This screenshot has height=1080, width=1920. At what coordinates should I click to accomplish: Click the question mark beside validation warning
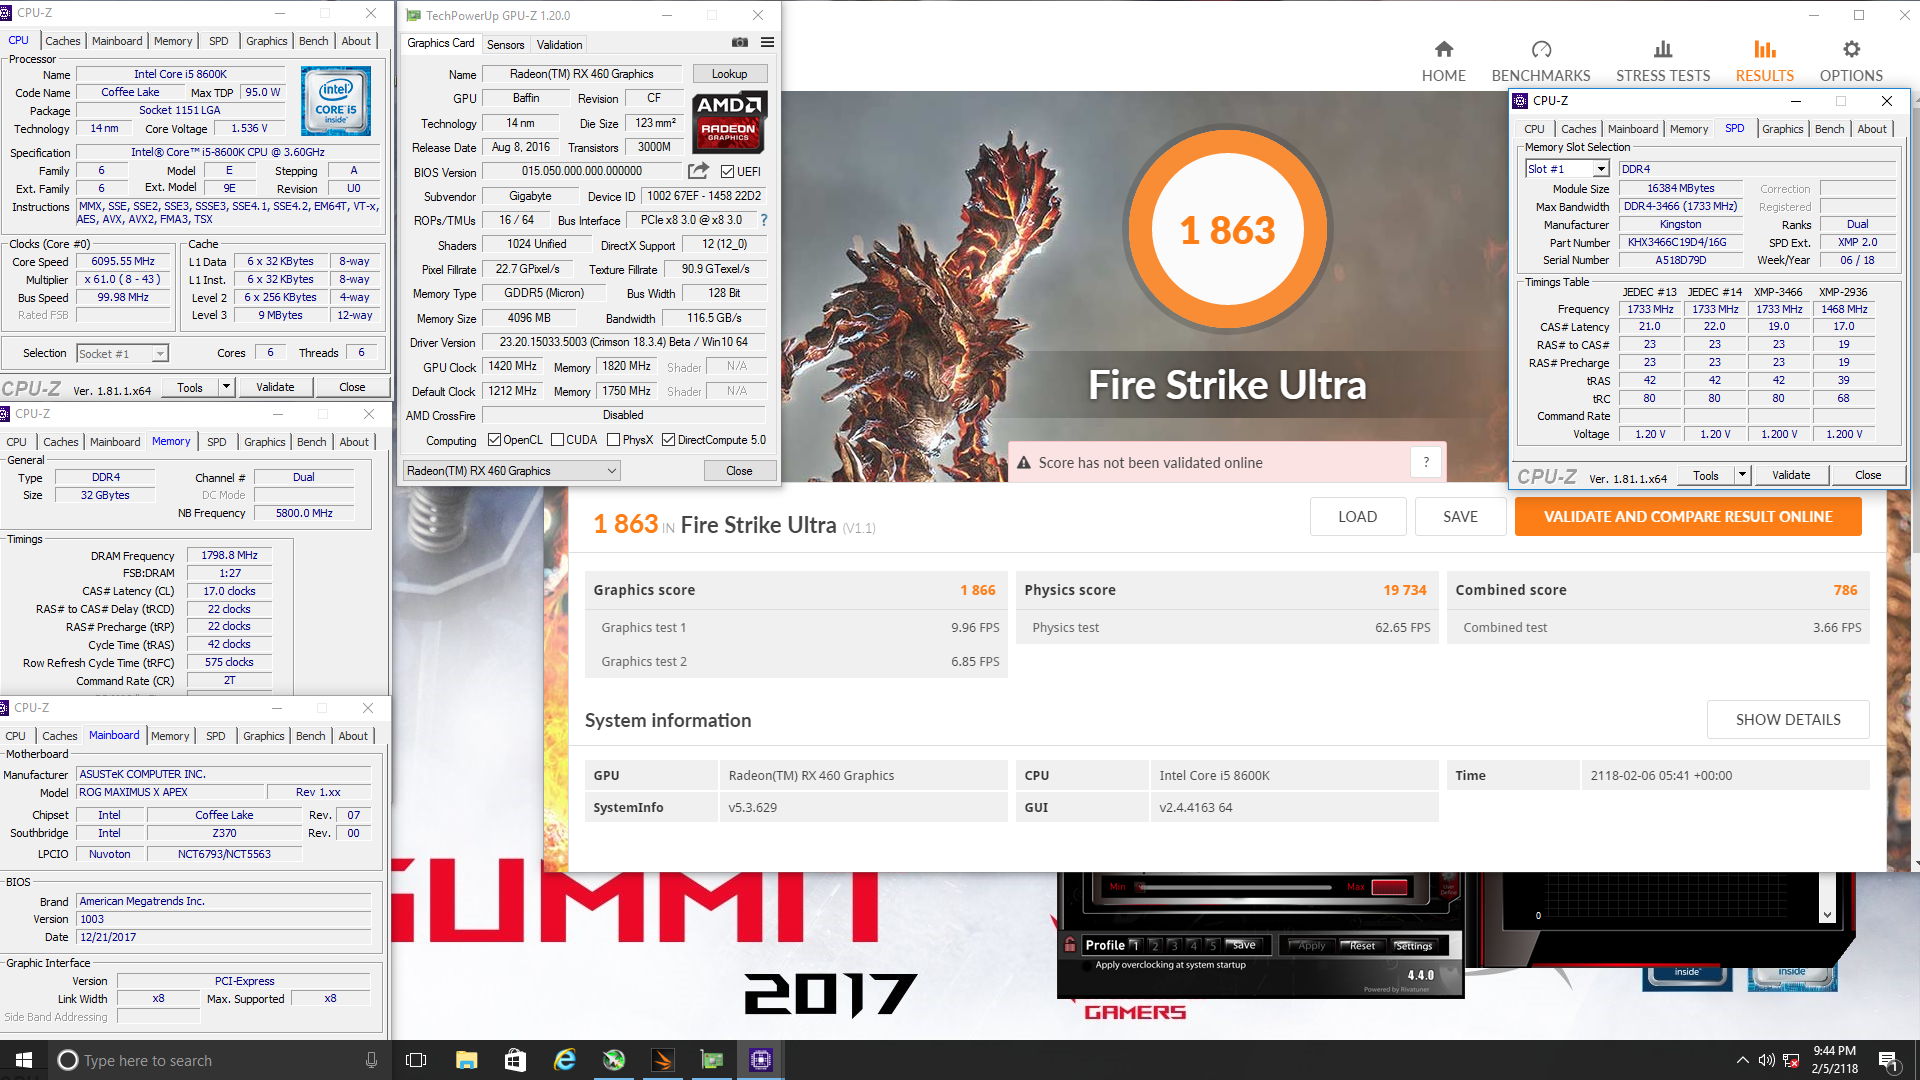tap(1426, 462)
